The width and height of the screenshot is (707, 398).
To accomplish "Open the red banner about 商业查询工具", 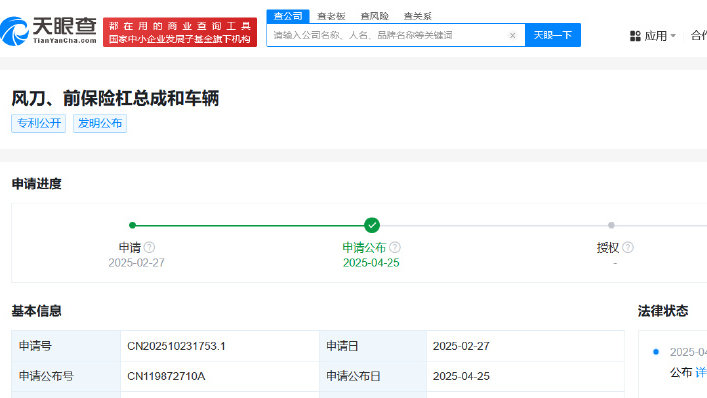I will [180, 32].
